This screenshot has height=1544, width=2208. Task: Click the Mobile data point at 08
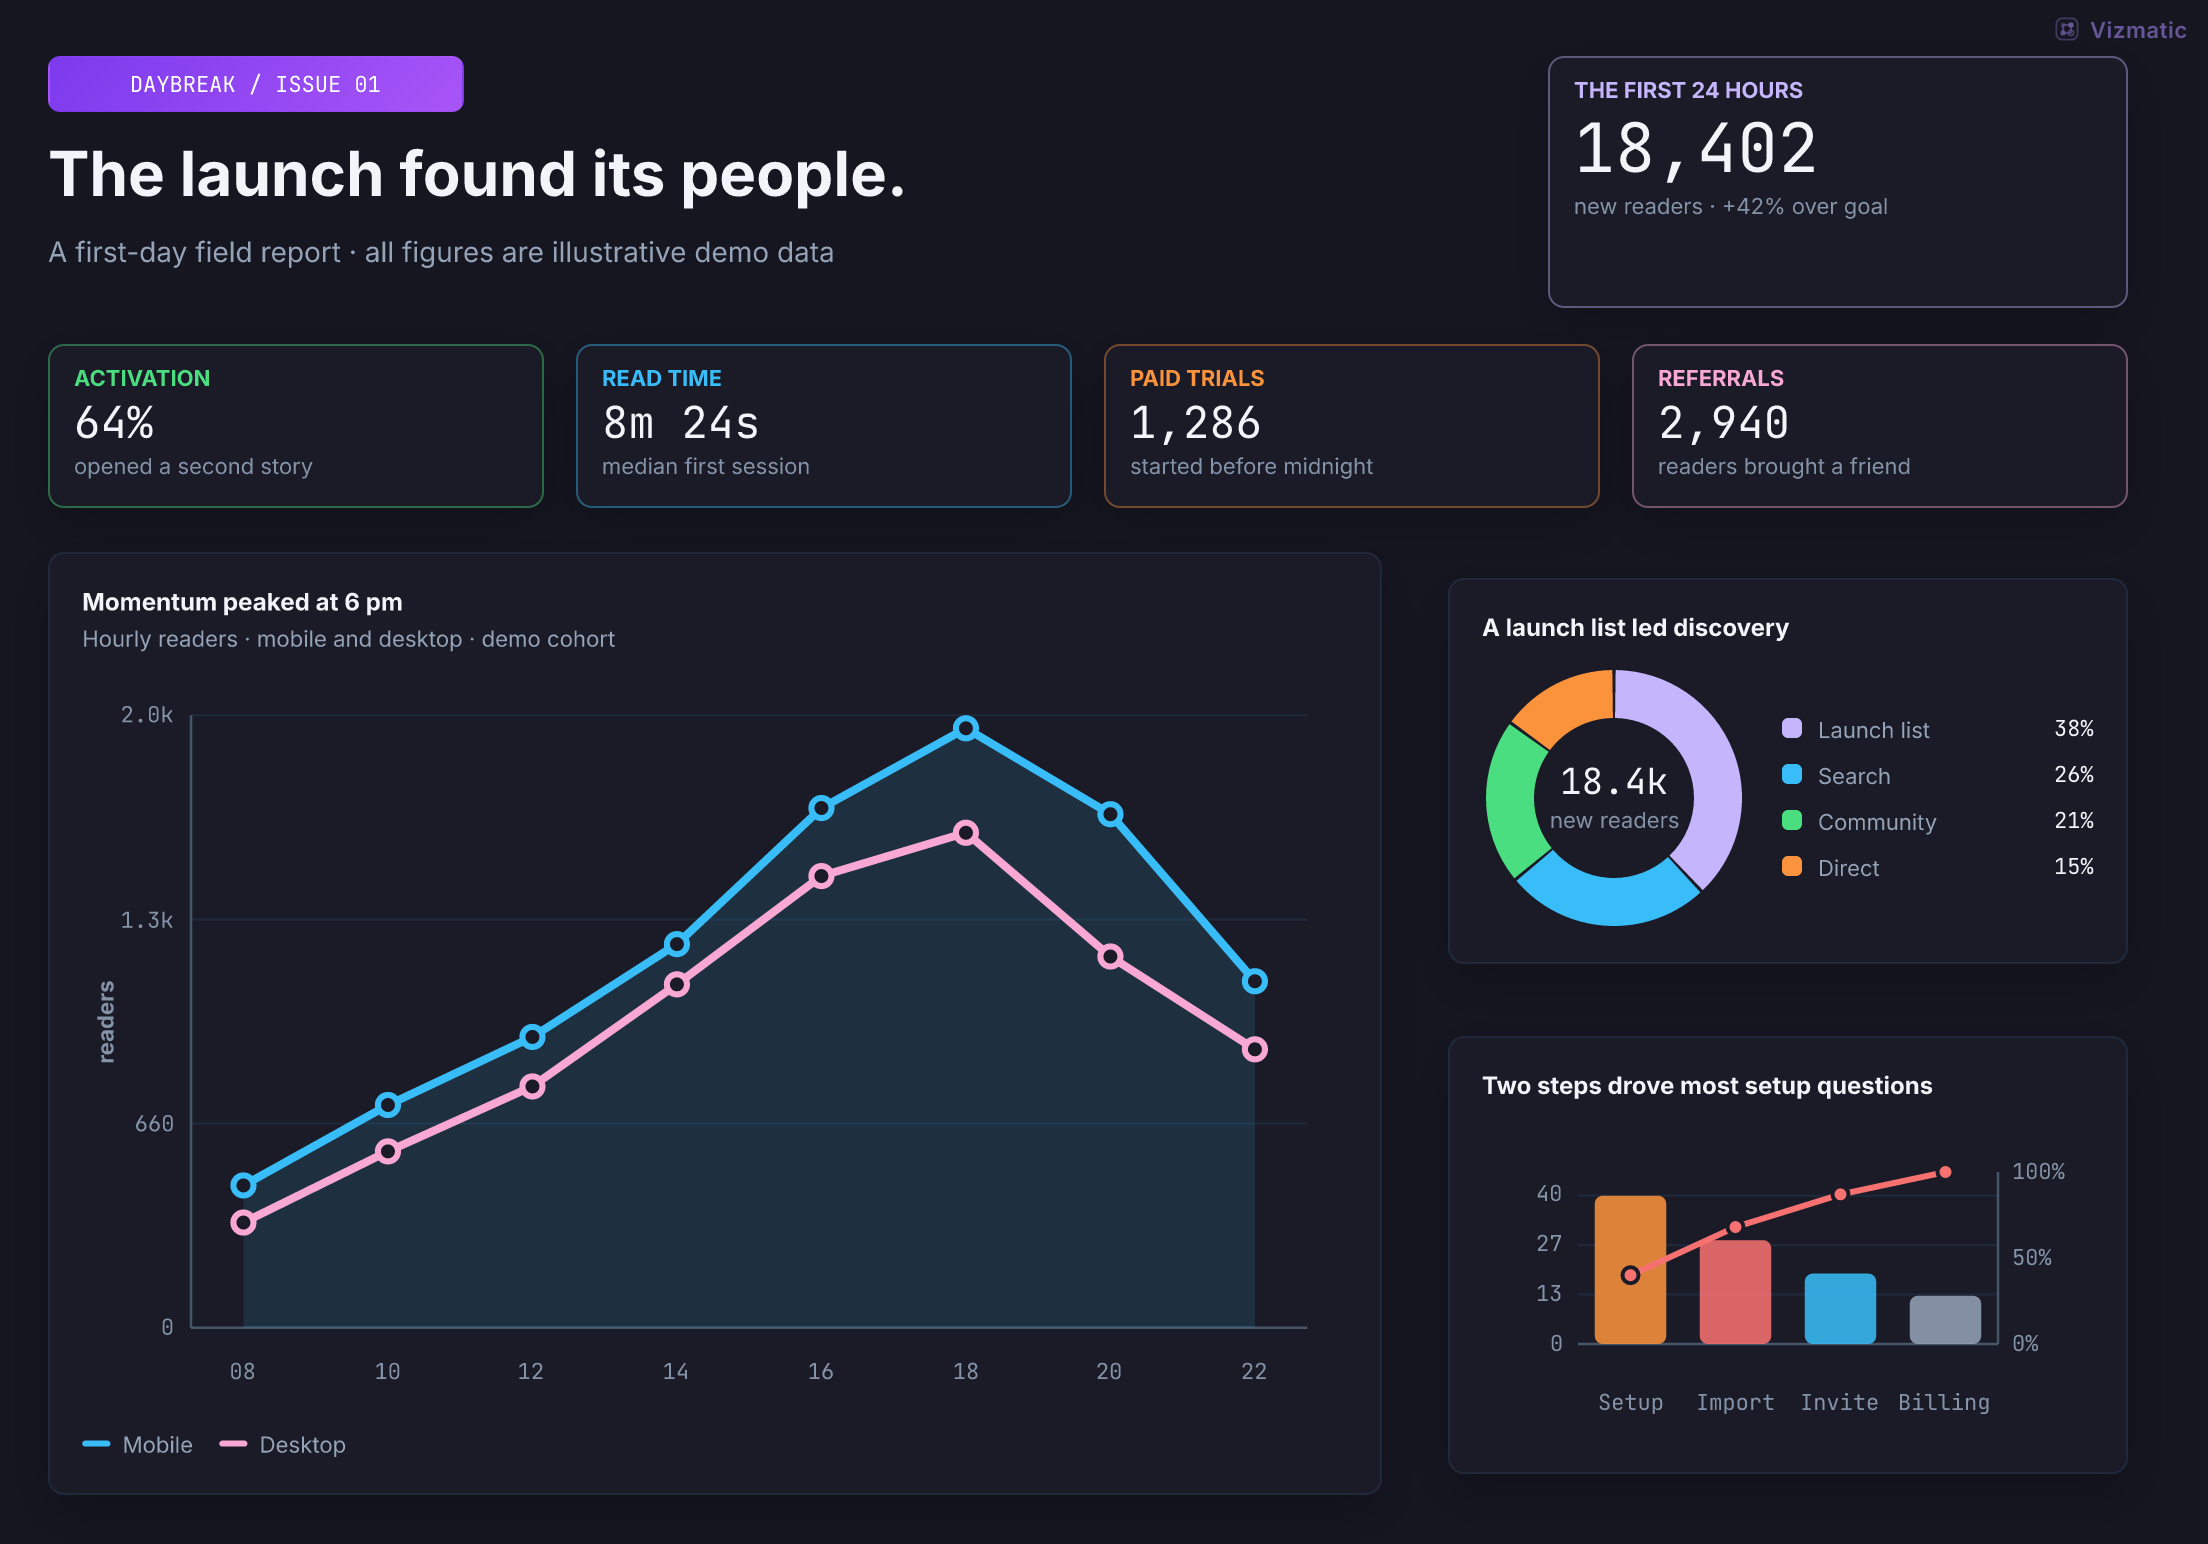(243, 1185)
